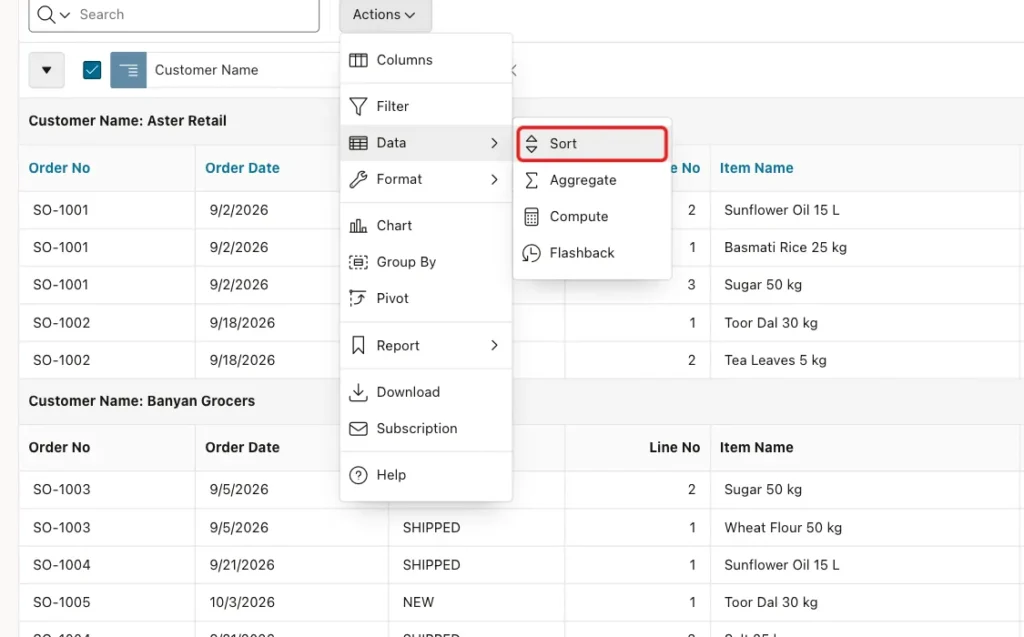Screen dimensions: 1024x637
Task: Click the Format wrench icon
Action: click(x=358, y=179)
